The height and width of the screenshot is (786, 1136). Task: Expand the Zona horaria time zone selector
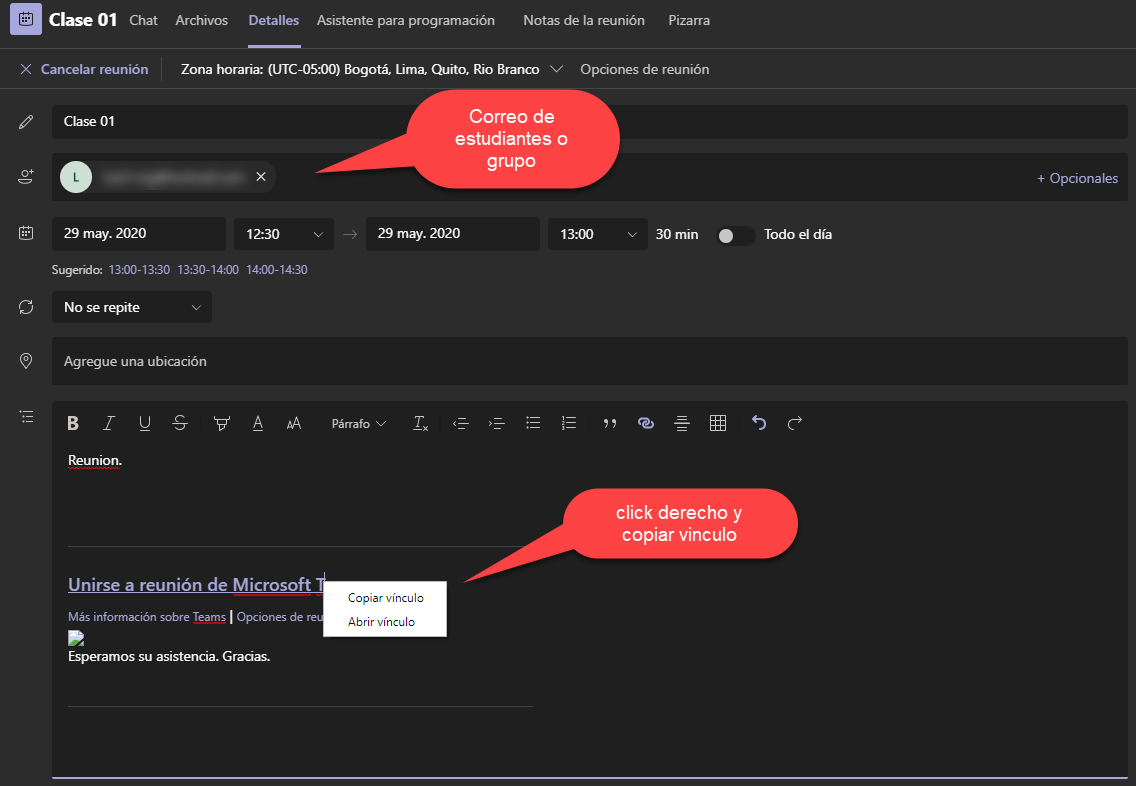point(372,70)
